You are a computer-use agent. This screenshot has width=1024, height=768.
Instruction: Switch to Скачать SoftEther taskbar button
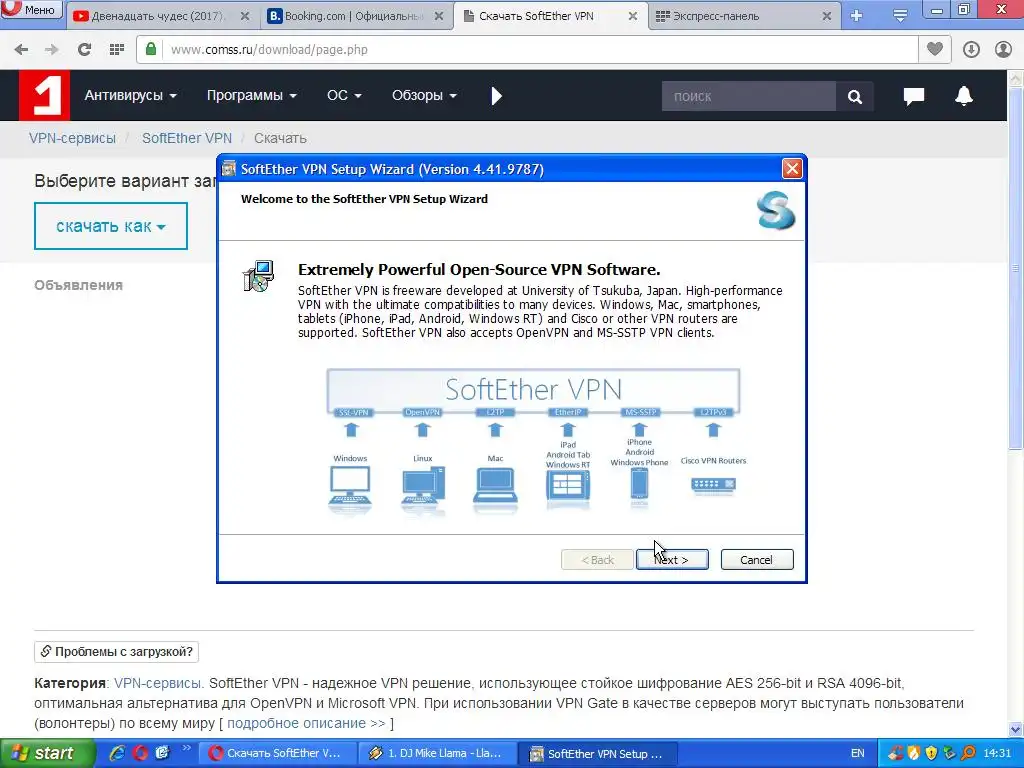click(277, 753)
